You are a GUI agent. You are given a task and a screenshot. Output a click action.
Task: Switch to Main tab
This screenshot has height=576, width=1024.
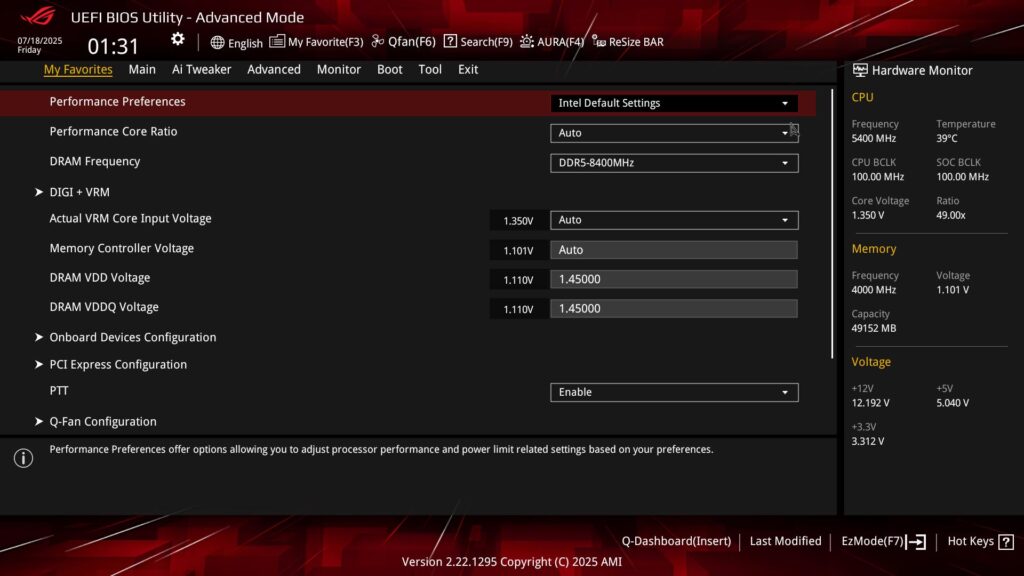point(142,69)
